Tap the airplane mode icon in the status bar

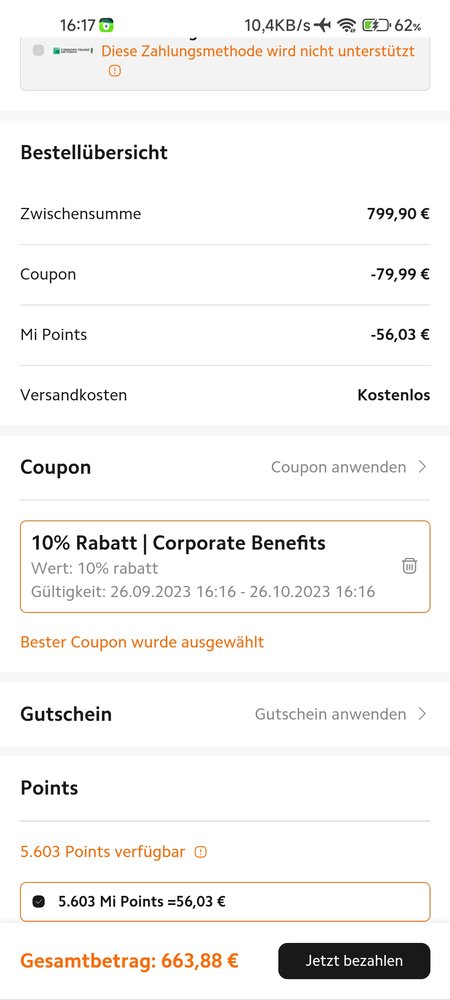323,26
